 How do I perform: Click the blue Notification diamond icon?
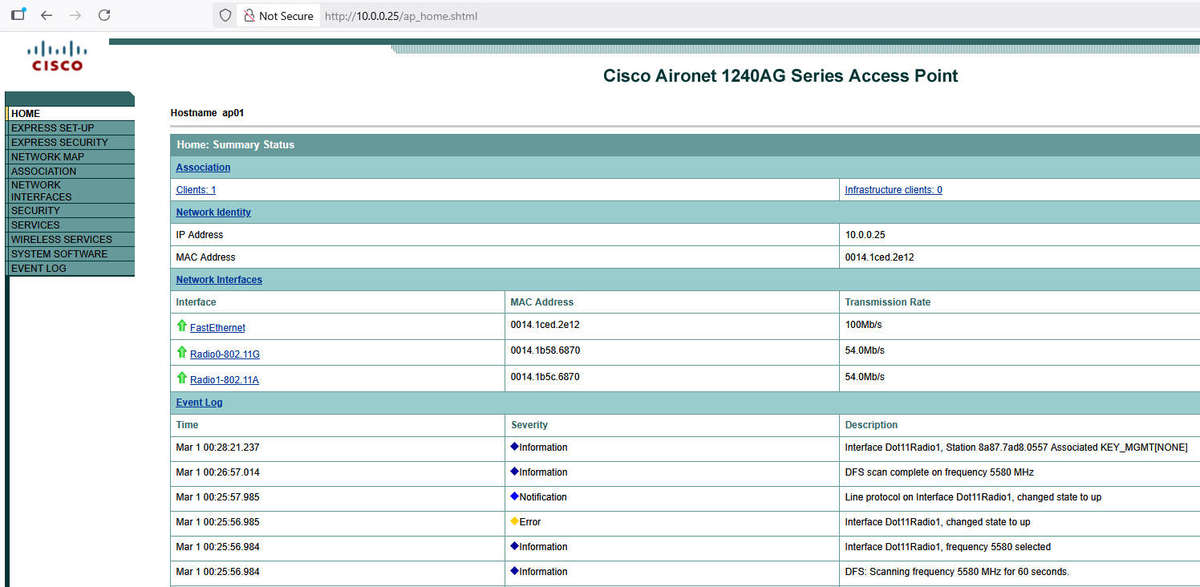coord(516,496)
